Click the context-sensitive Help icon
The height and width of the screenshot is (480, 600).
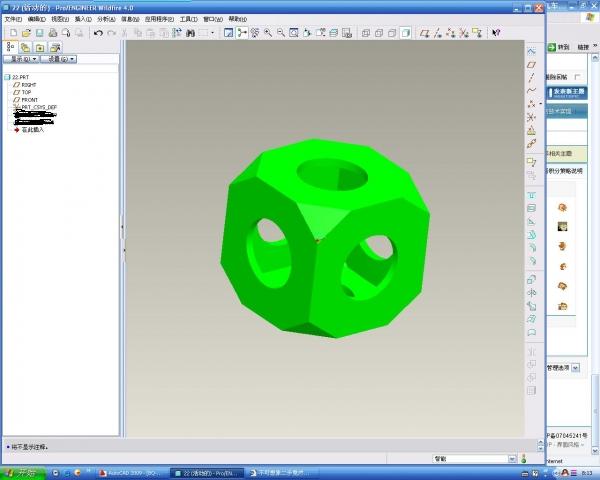pos(496,33)
